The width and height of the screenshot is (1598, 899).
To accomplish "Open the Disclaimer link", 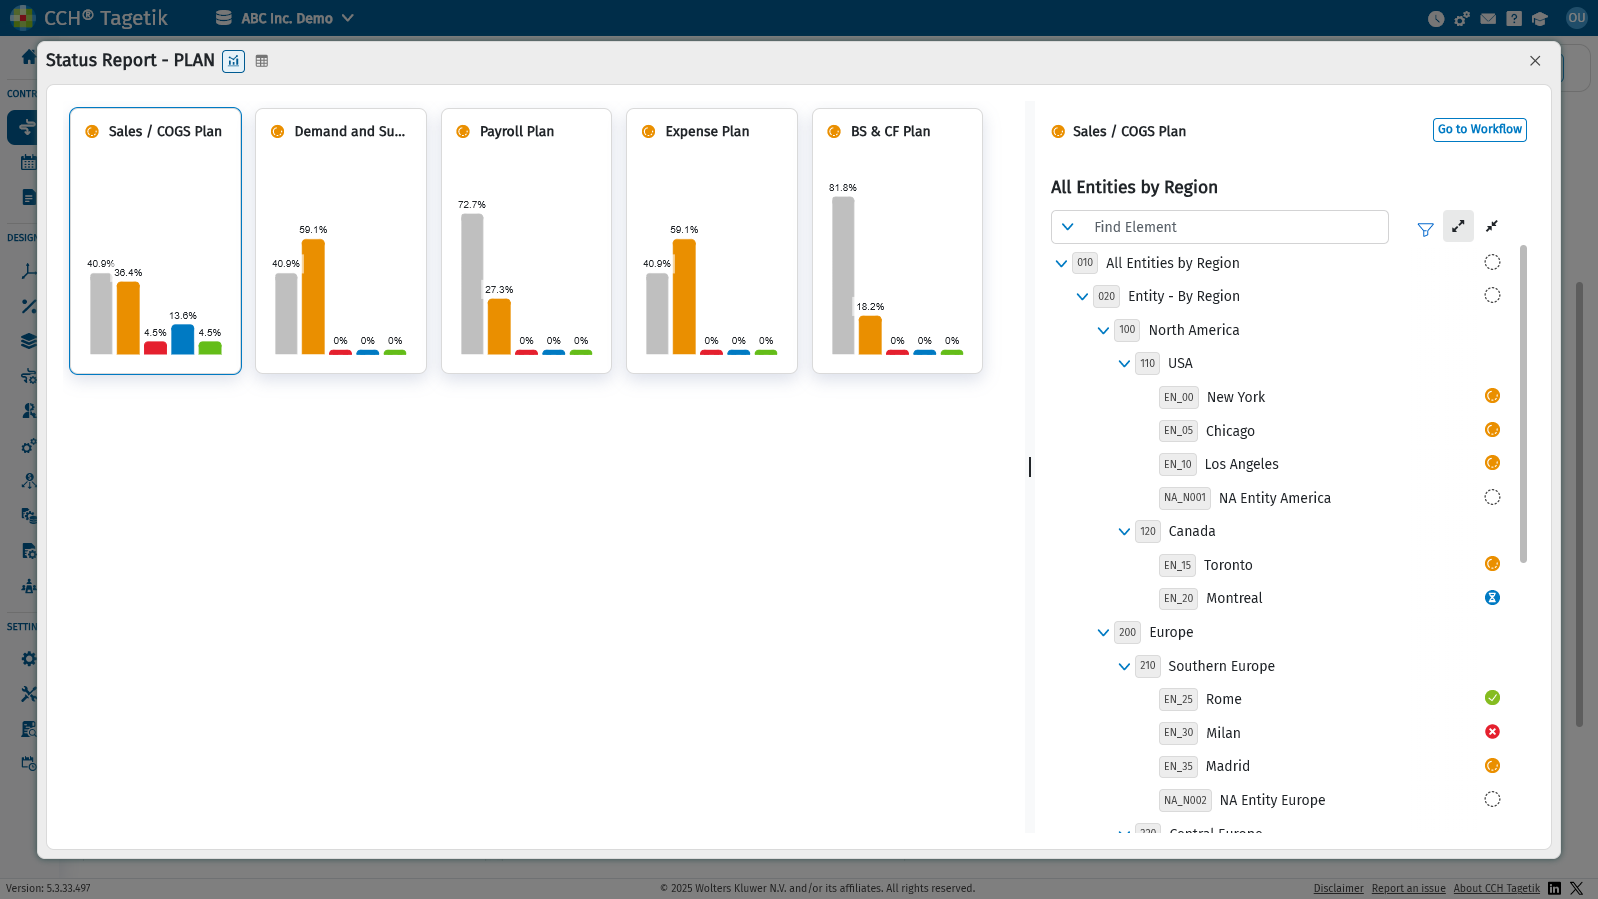I will (1338, 888).
